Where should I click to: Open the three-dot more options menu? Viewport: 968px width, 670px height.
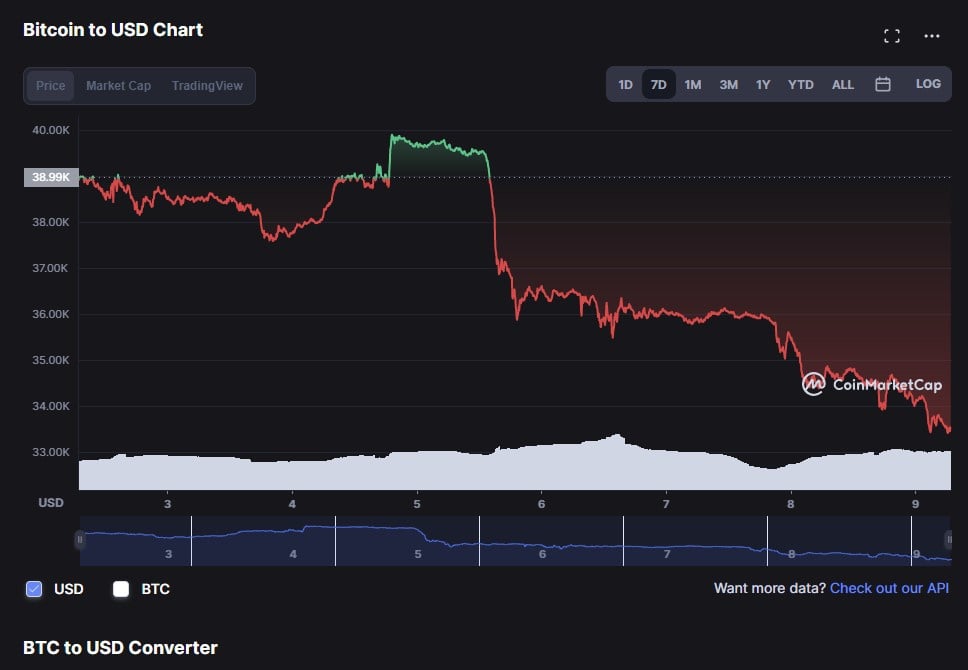click(x=932, y=36)
